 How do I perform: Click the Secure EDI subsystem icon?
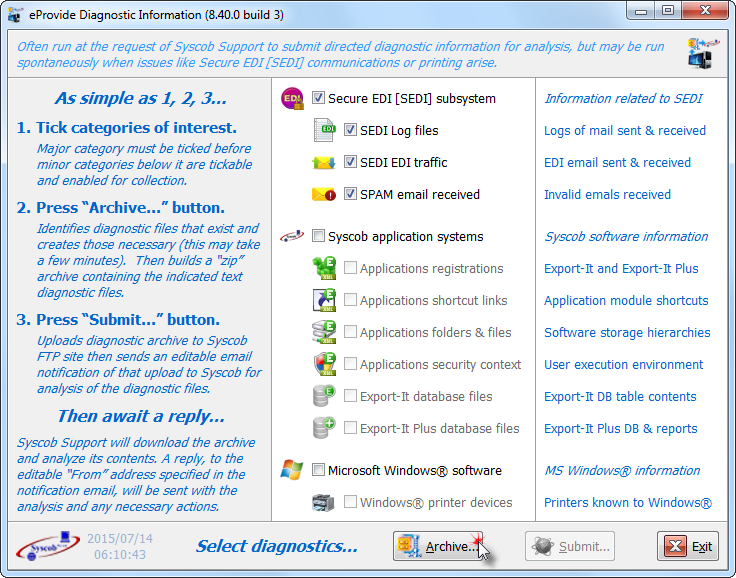293,98
